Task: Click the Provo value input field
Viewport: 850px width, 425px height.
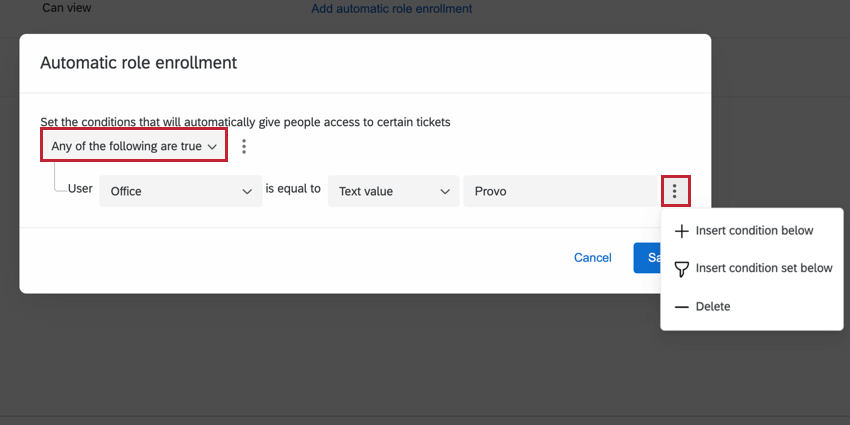Action: (x=558, y=191)
